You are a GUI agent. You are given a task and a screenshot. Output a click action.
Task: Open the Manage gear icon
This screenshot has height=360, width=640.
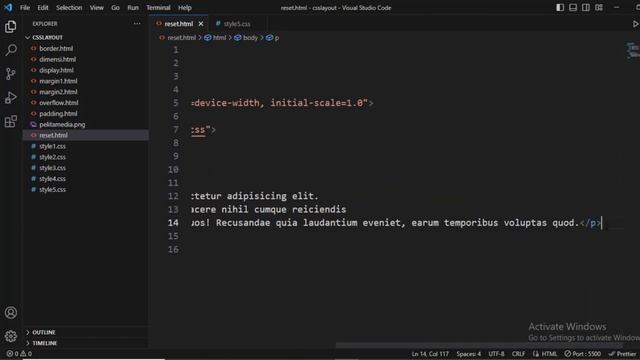(x=11, y=336)
